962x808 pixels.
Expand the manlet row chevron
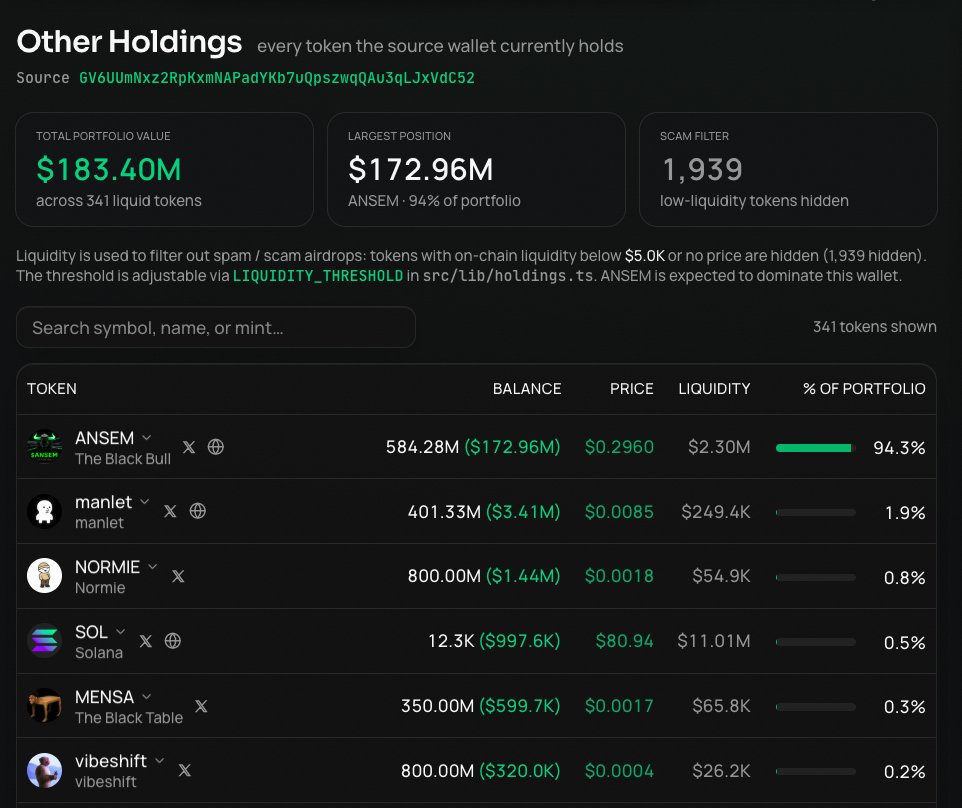click(145, 502)
